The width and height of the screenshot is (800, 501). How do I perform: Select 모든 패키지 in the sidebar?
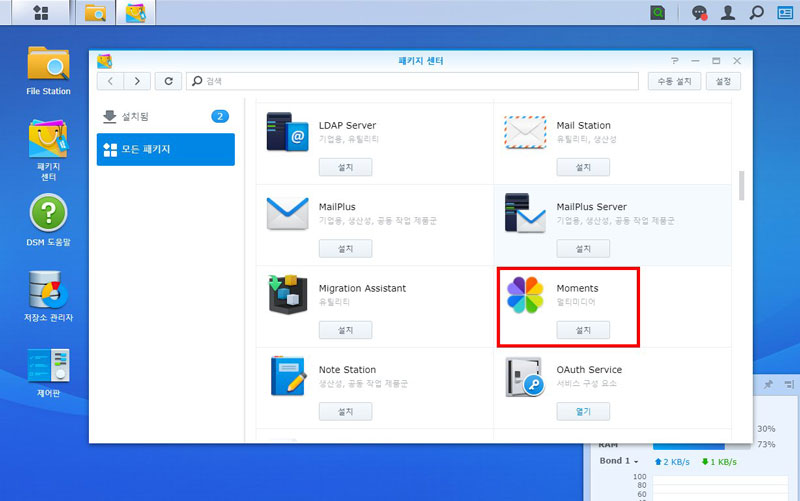pyautogui.click(x=165, y=149)
